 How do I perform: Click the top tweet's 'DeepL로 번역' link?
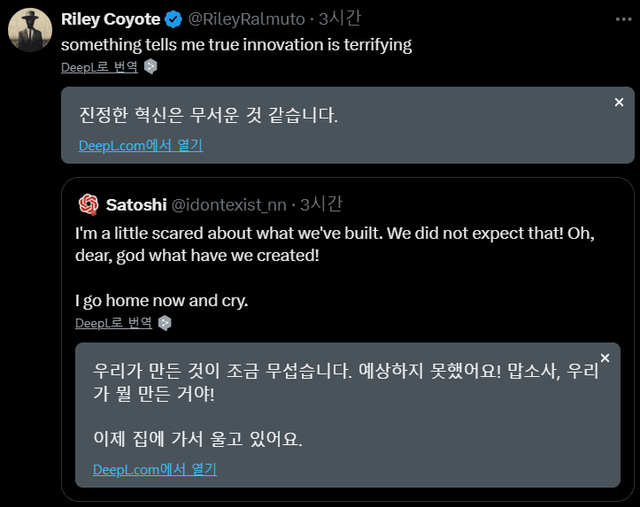click(x=99, y=67)
